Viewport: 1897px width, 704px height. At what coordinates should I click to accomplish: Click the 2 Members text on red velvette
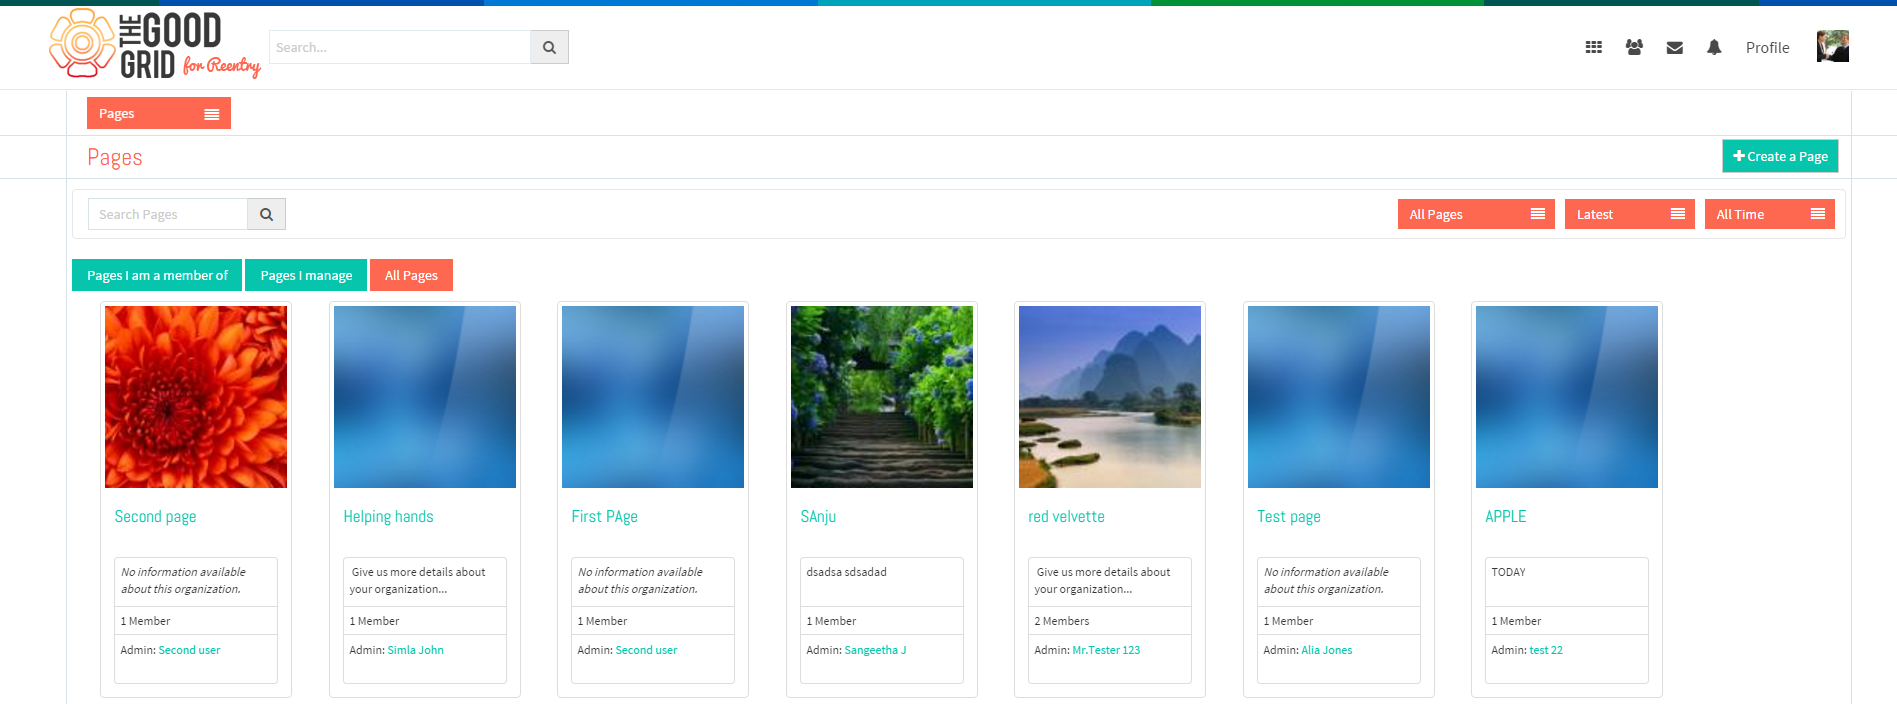click(x=1061, y=621)
